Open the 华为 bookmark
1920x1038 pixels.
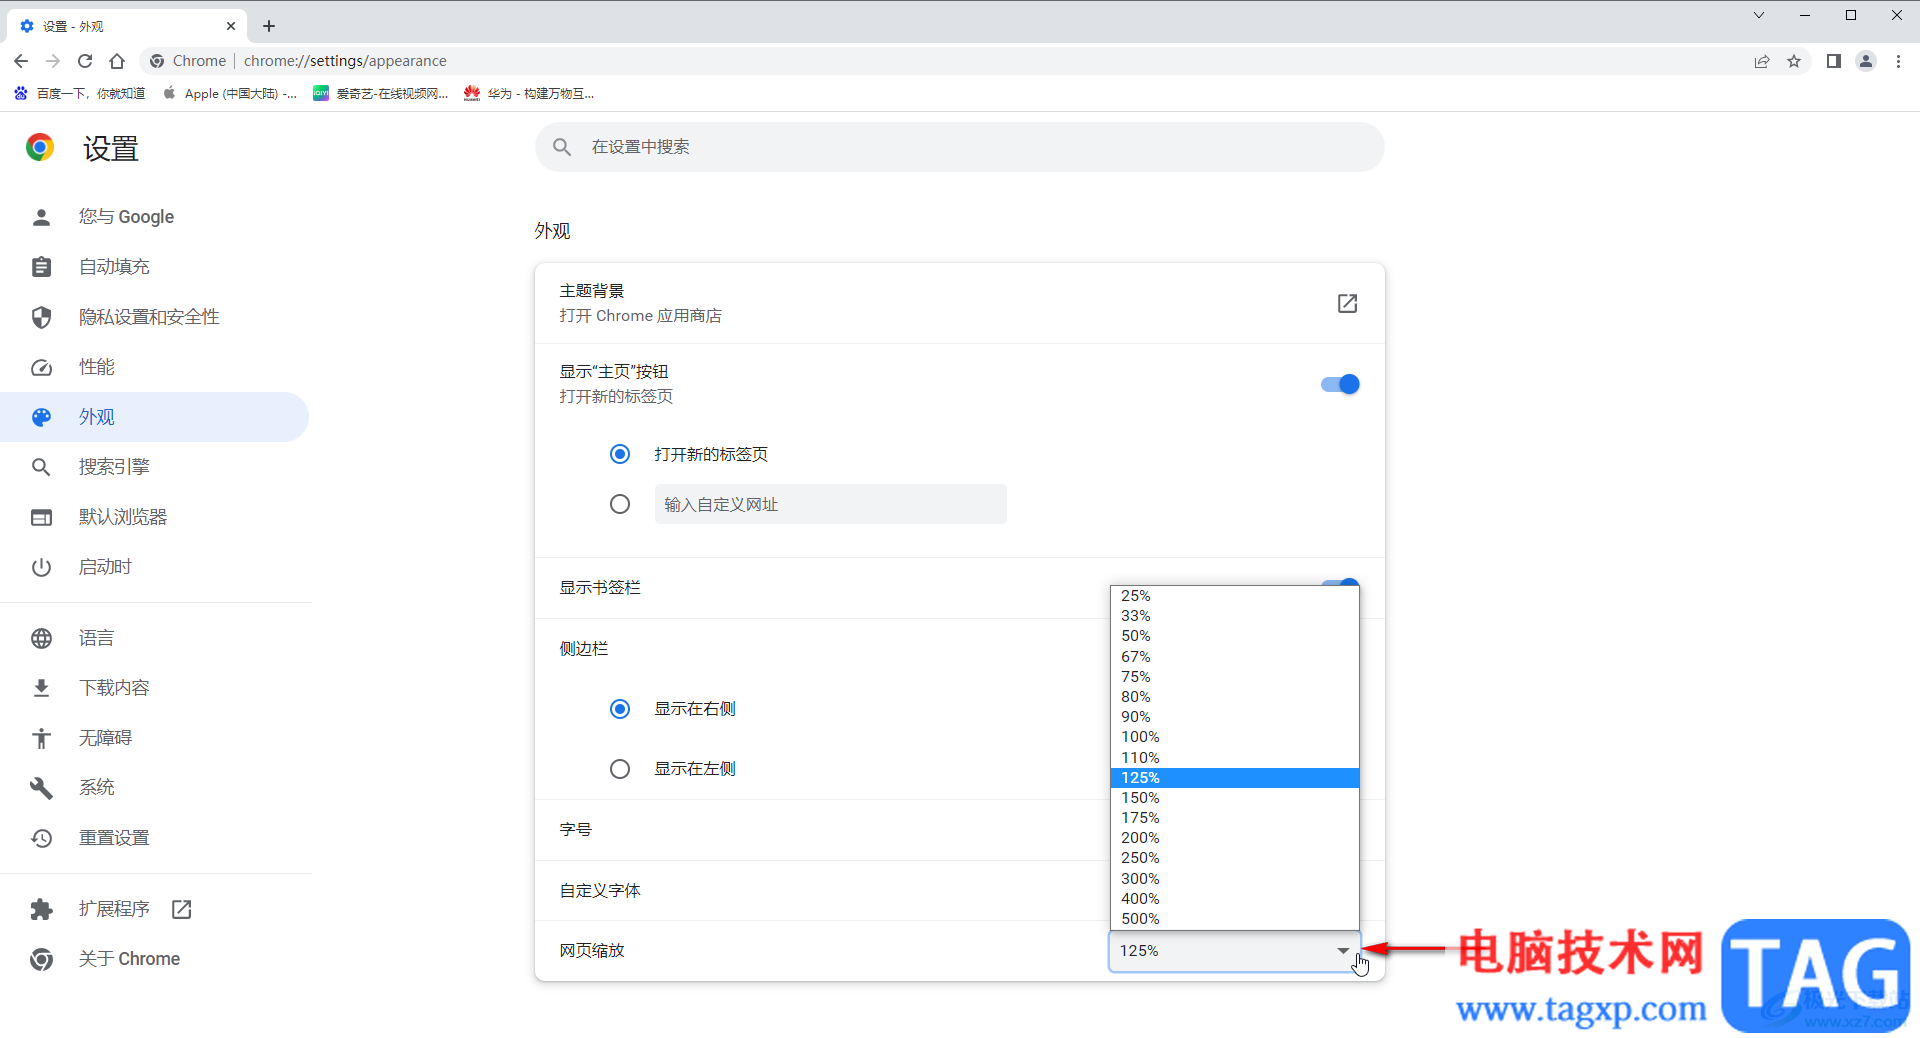click(x=529, y=93)
